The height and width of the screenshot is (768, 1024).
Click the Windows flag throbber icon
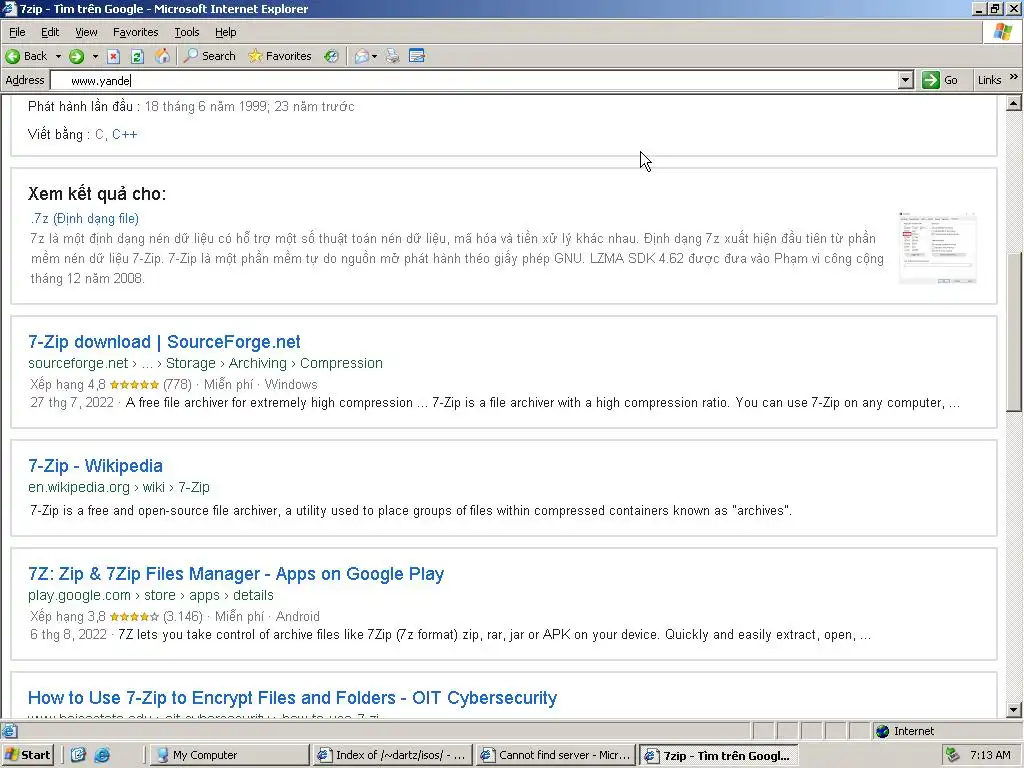click(1003, 32)
